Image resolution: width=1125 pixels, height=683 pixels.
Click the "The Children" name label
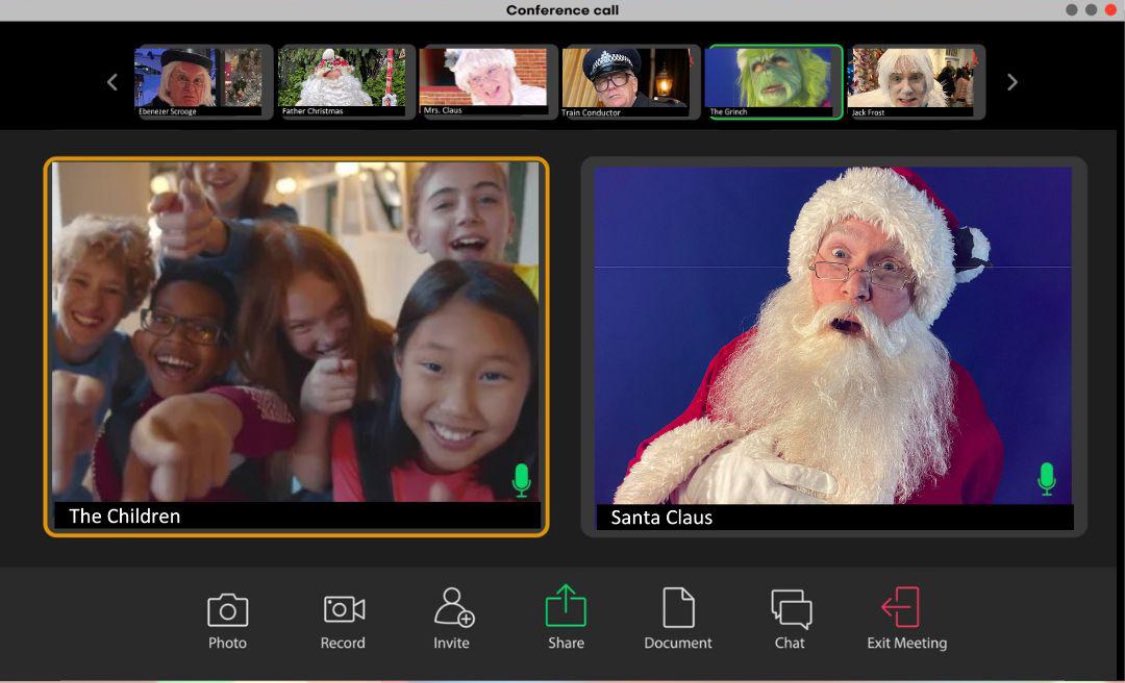[x=124, y=516]
